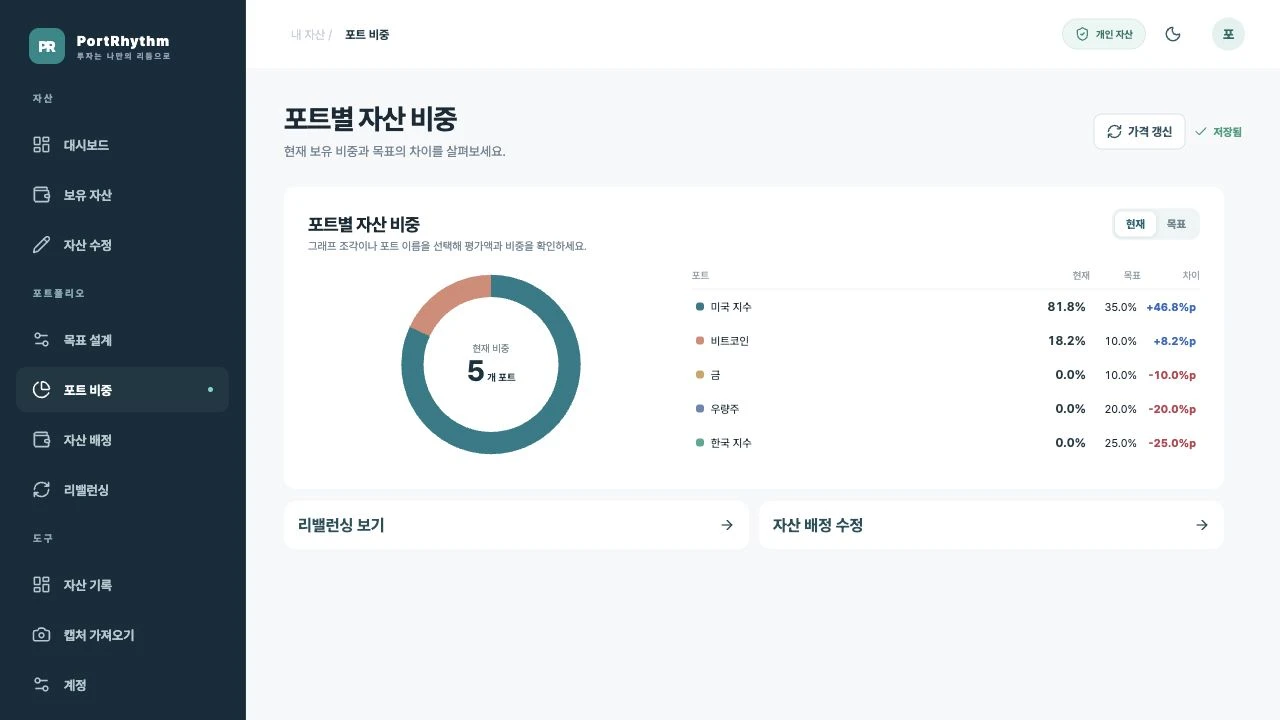Toggle dark mode with the moon icon
This screenshot has height=720, width=1280.
[1173, 34]
